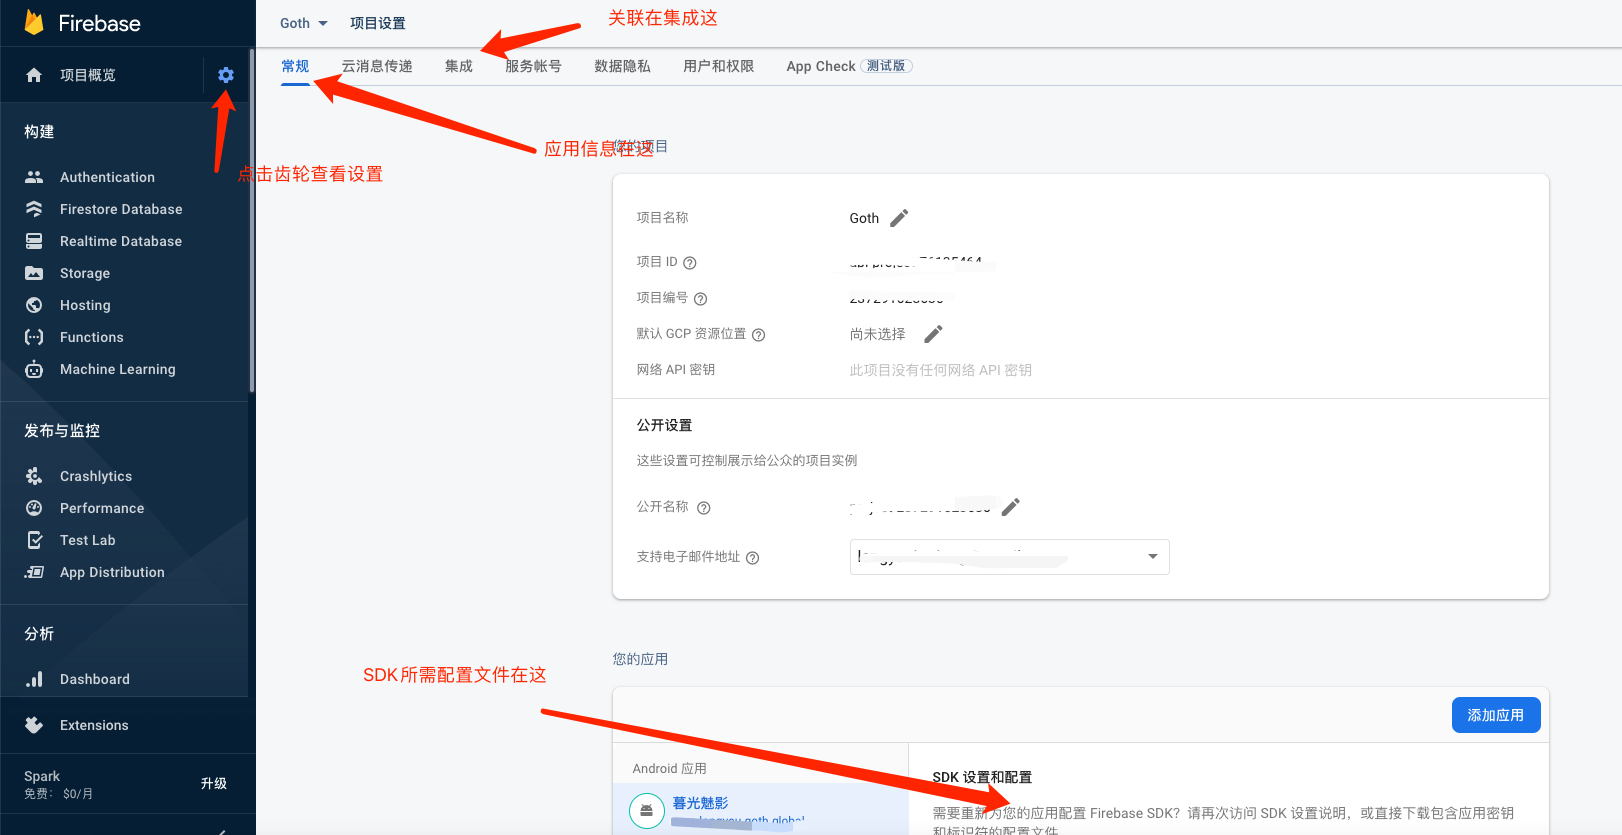Click the App Distribution icon

(x=34, y=572)
